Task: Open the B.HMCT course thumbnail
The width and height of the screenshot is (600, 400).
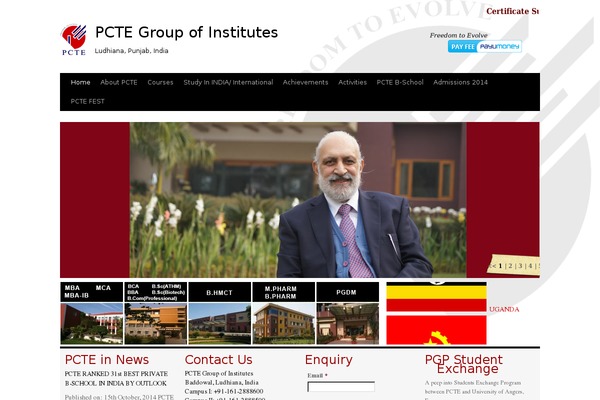Action: tap(220, 313)
